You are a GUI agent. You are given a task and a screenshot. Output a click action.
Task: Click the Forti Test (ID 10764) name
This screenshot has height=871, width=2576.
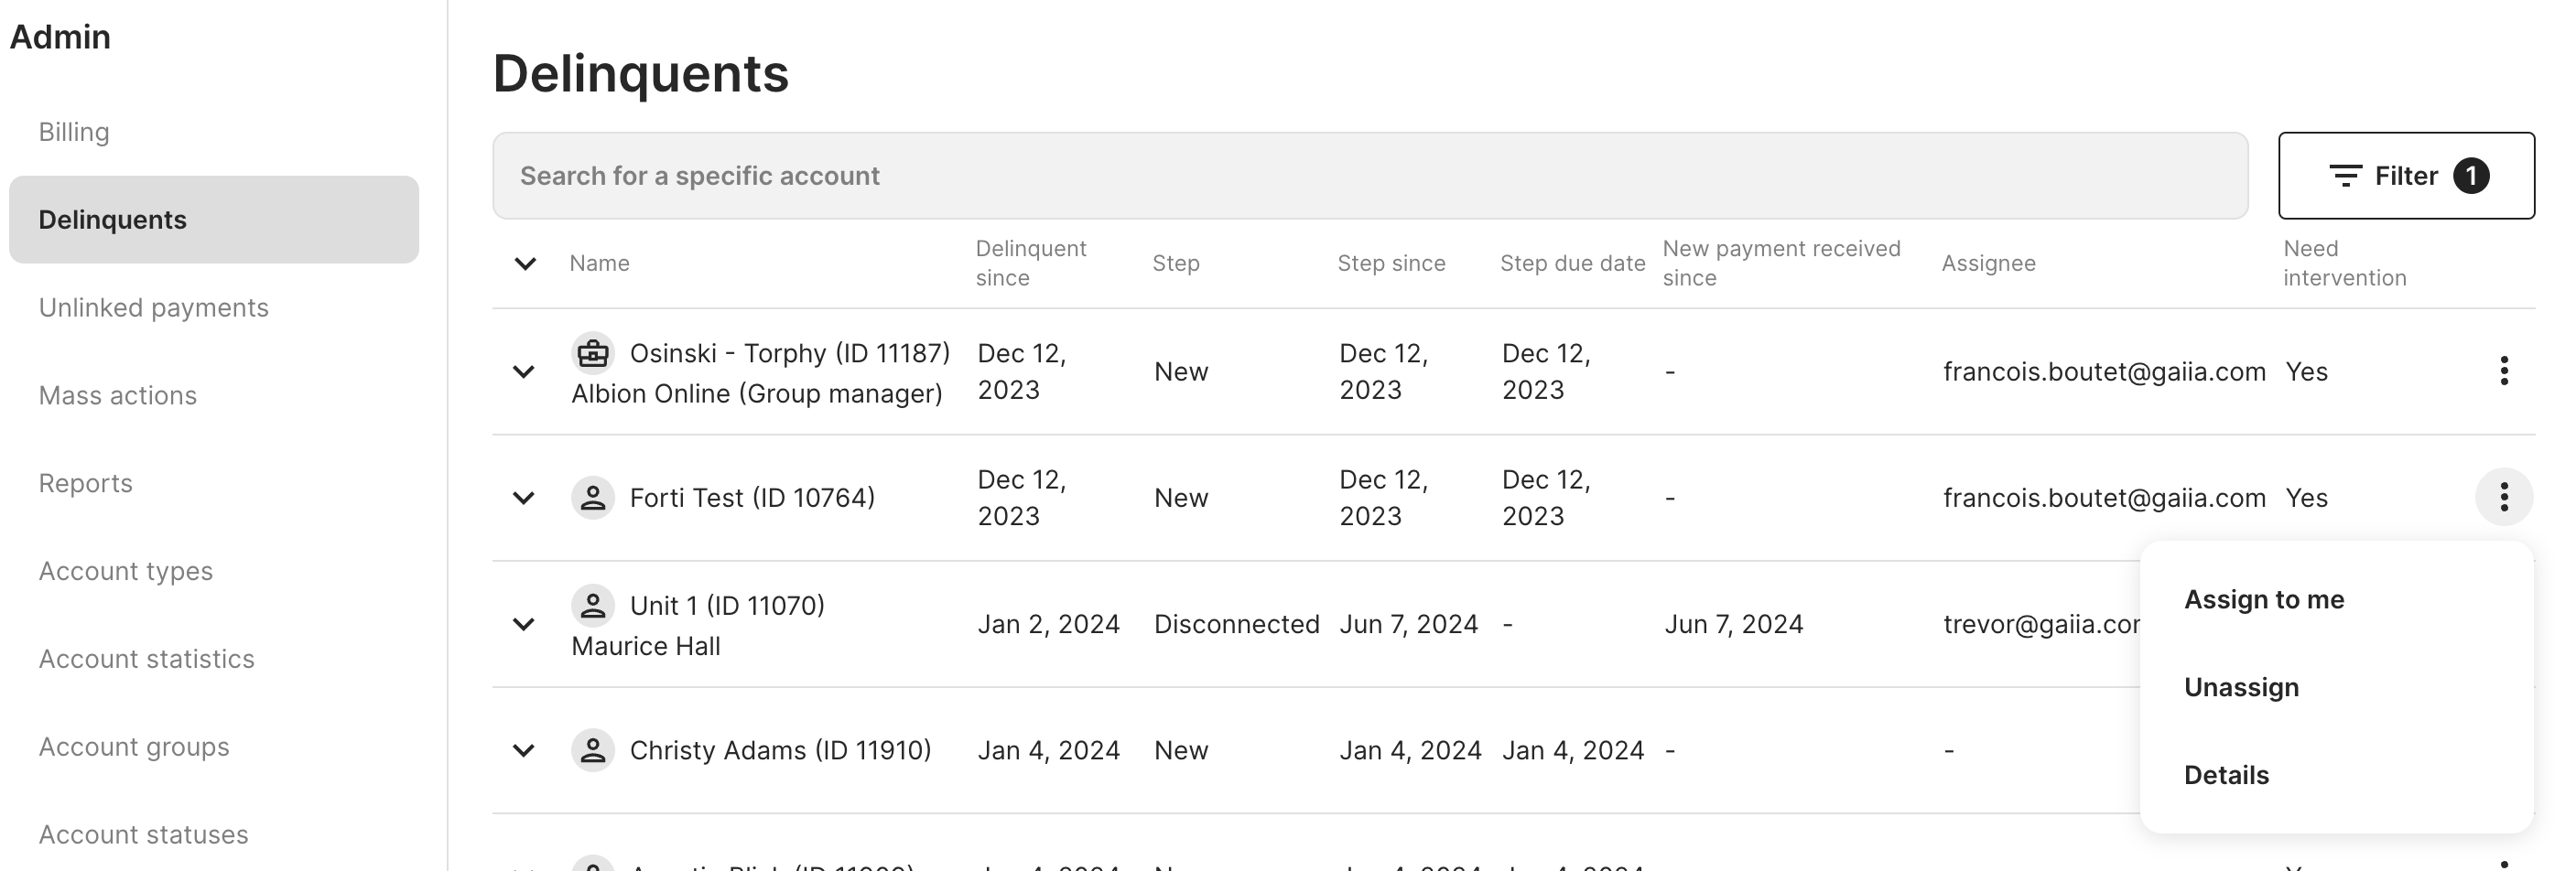(x=752, y=497)
